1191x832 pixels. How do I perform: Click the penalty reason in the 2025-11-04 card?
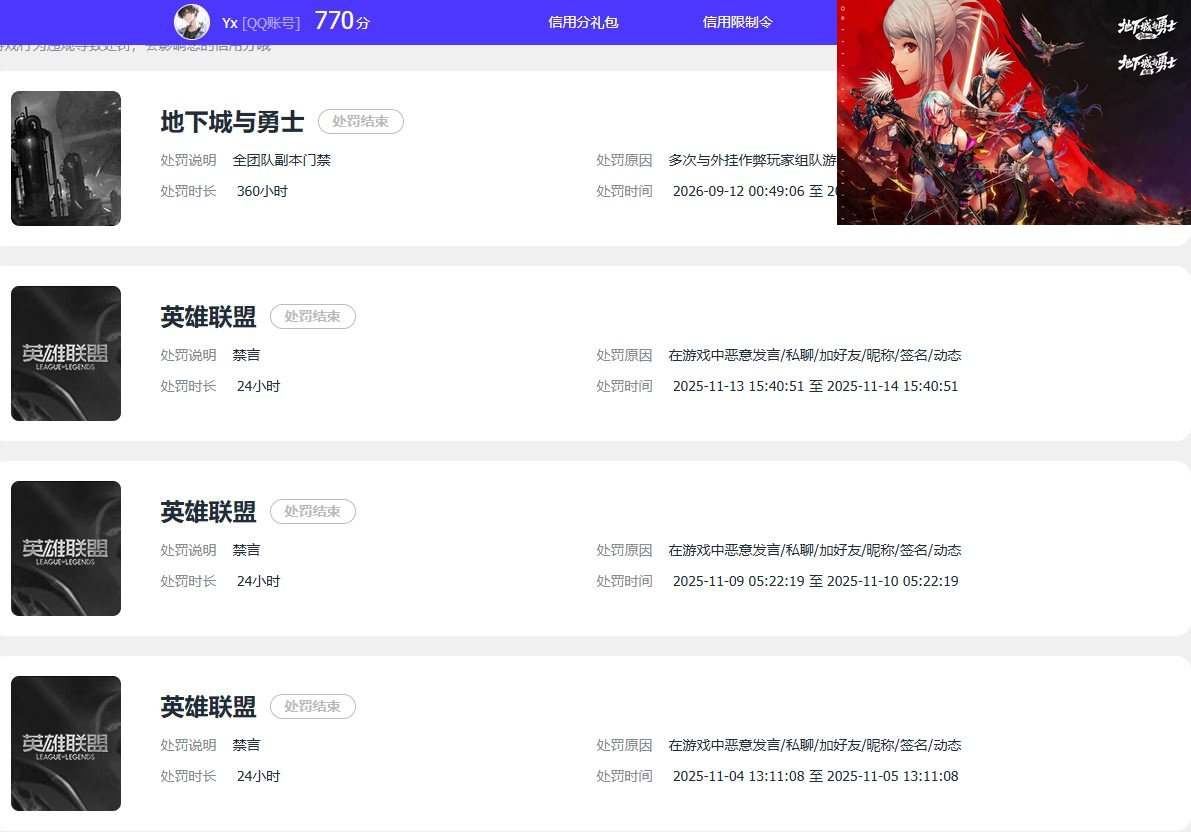pyautogui.click(x=815, y=745)
